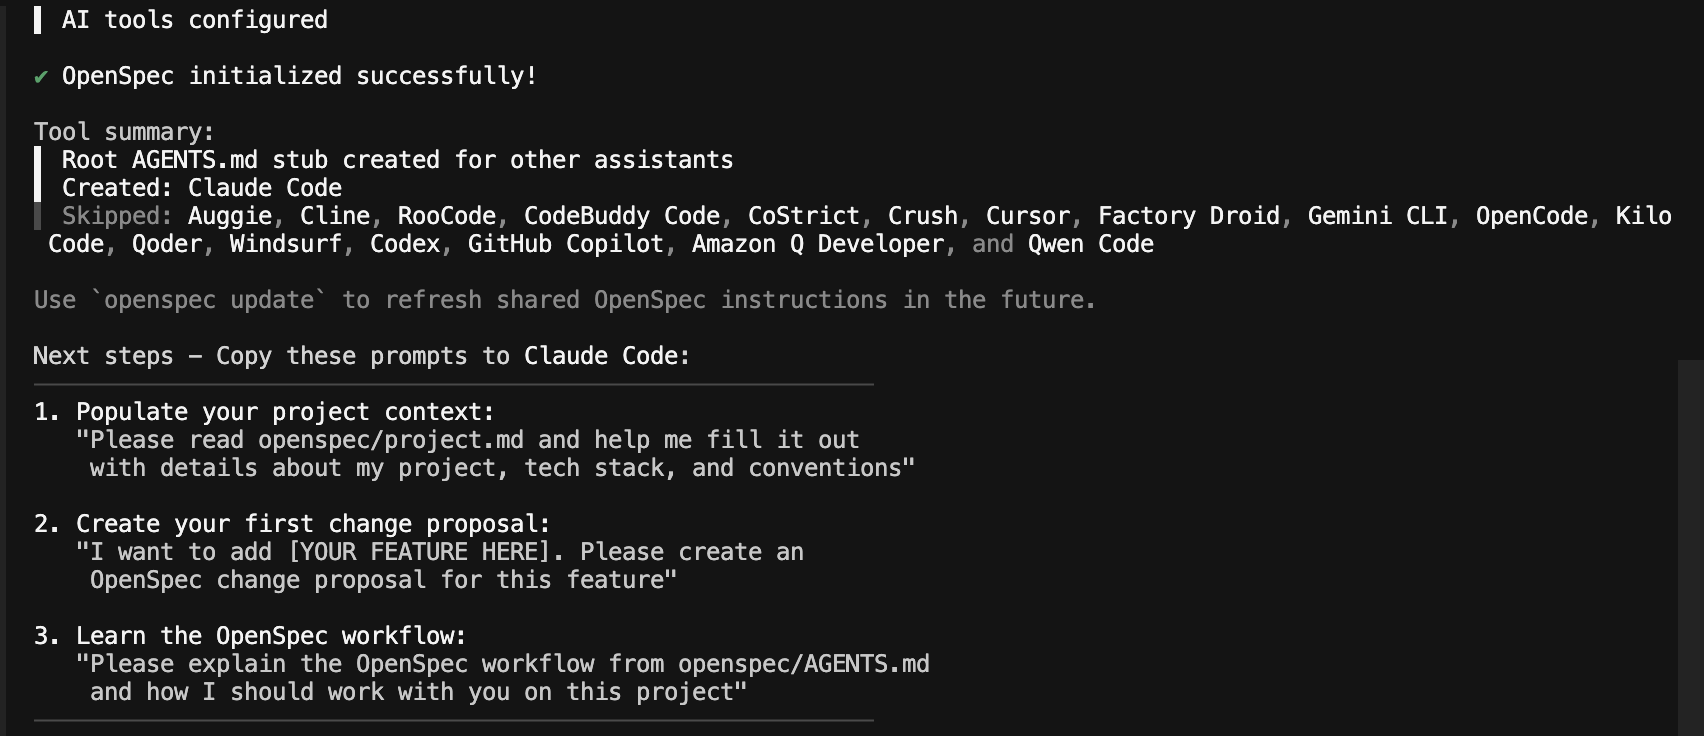Viewport: 1704px width, 736px height.
Task: Click the "Tool summary:" label
Action: point(124,132)
